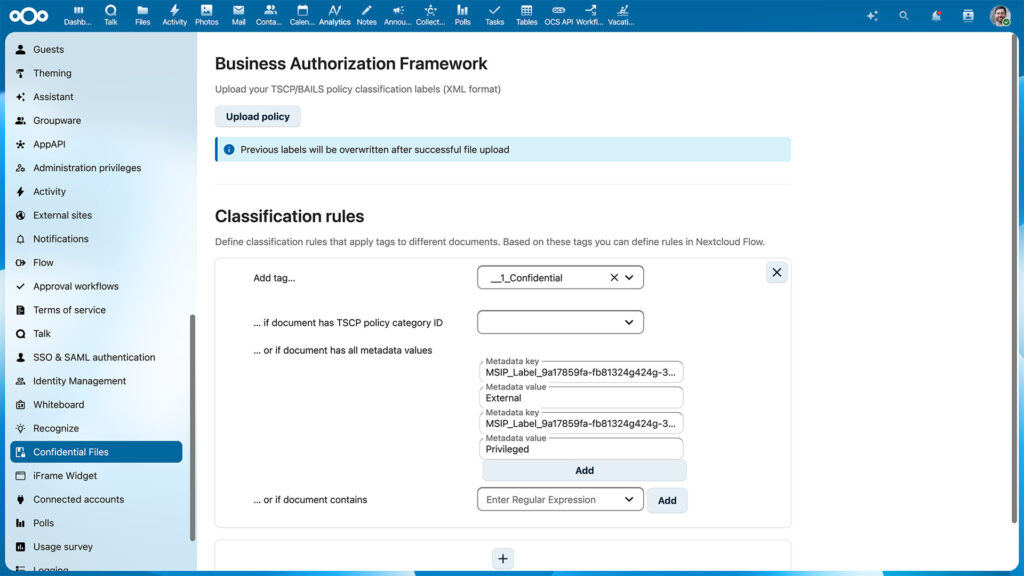Screen dimensions: 1024x576
Task: Open the Photos app in top bar
Action: click(x=206, y=15)
